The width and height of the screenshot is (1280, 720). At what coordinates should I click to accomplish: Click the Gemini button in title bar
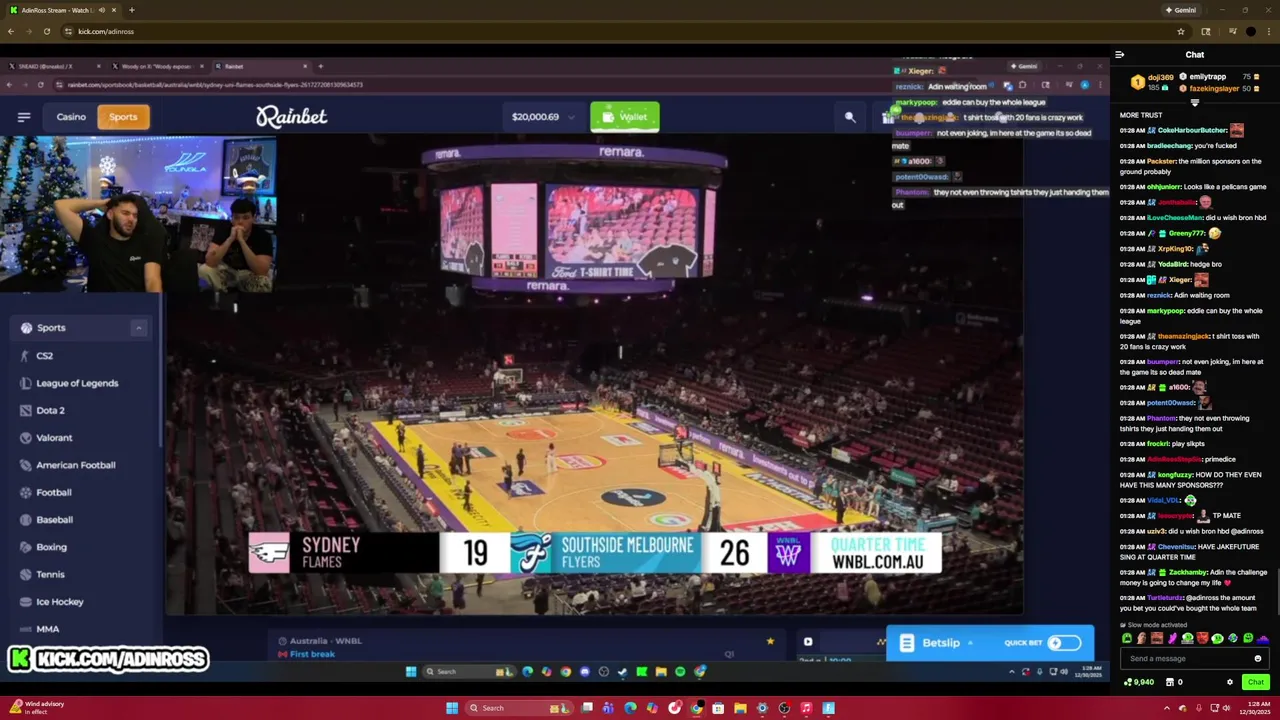(1181, 10)
